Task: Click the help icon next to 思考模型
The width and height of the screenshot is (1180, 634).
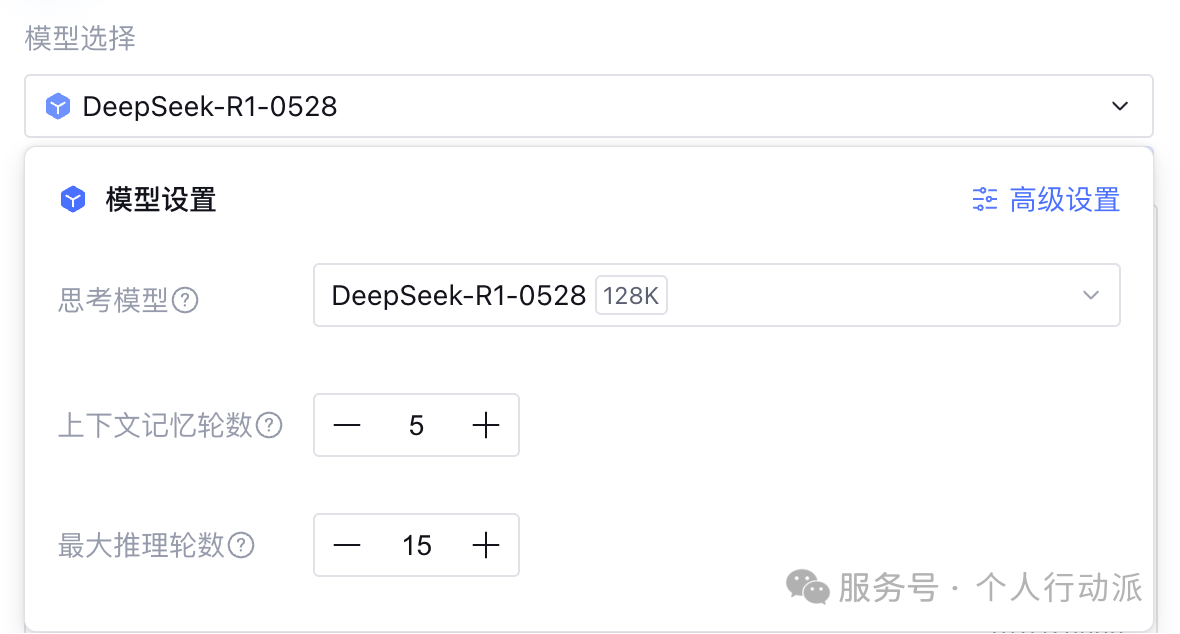Action: 185,300
